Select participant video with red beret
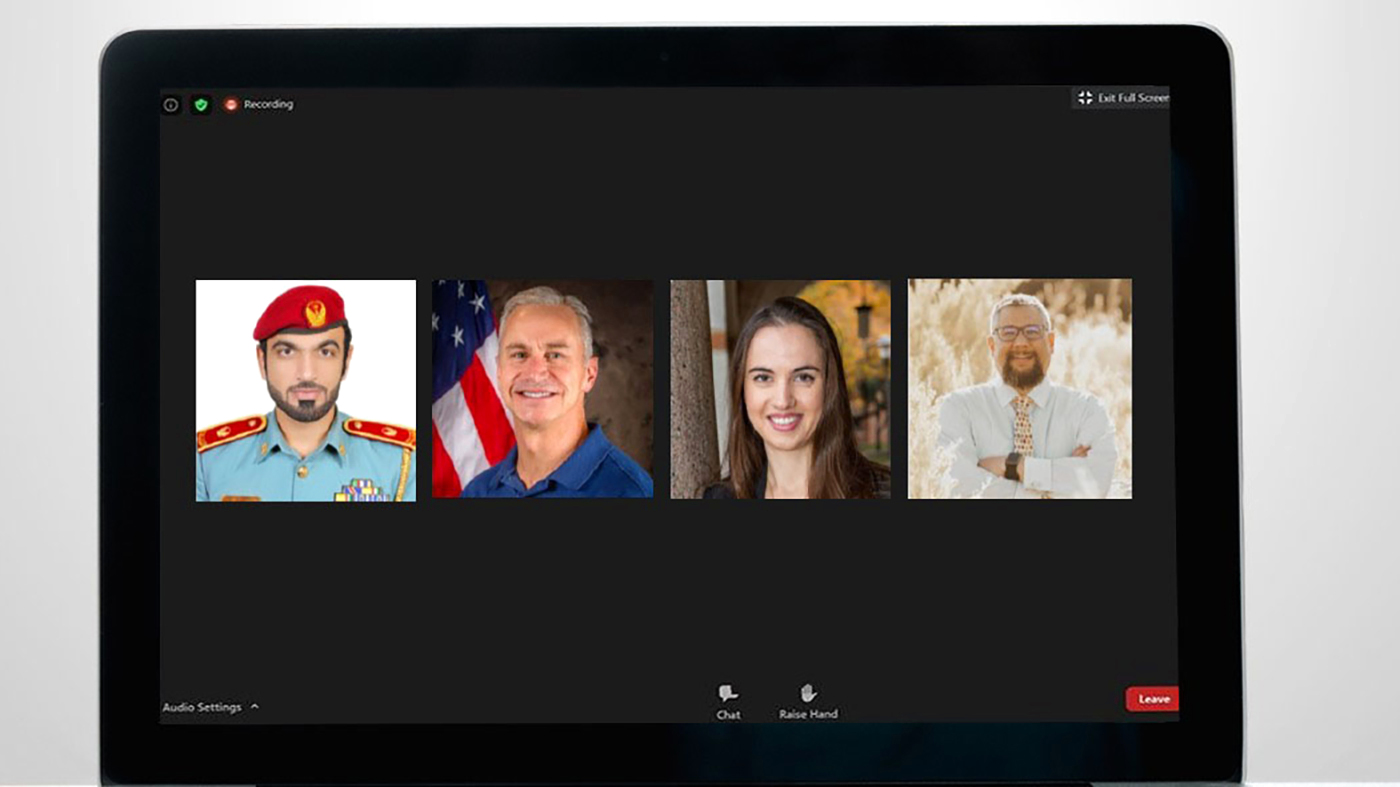This screenshot has height=787, width=1400. (306, 390)
